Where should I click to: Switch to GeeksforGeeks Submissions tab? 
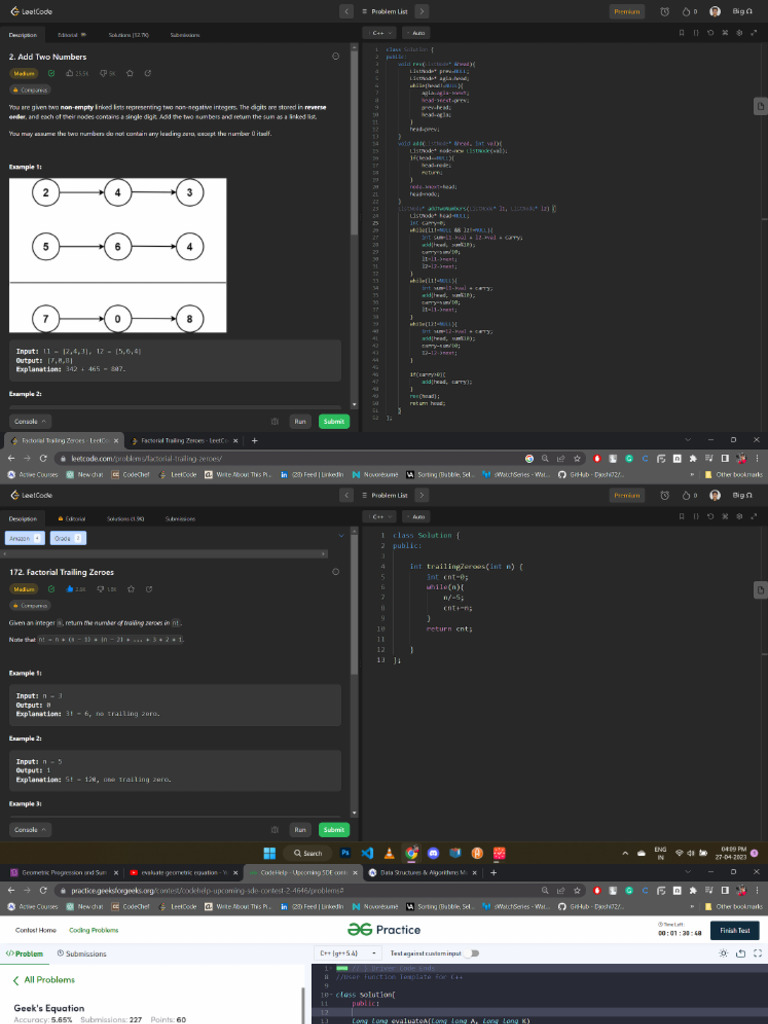(82, 953)
